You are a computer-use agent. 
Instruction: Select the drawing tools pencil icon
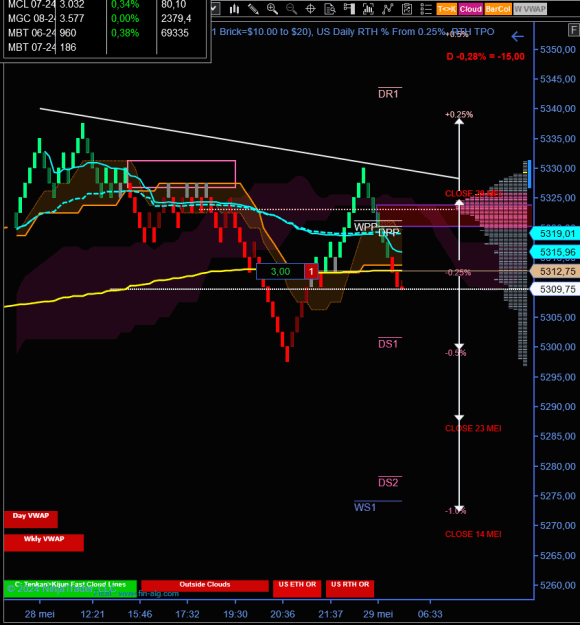pos(253,9)
